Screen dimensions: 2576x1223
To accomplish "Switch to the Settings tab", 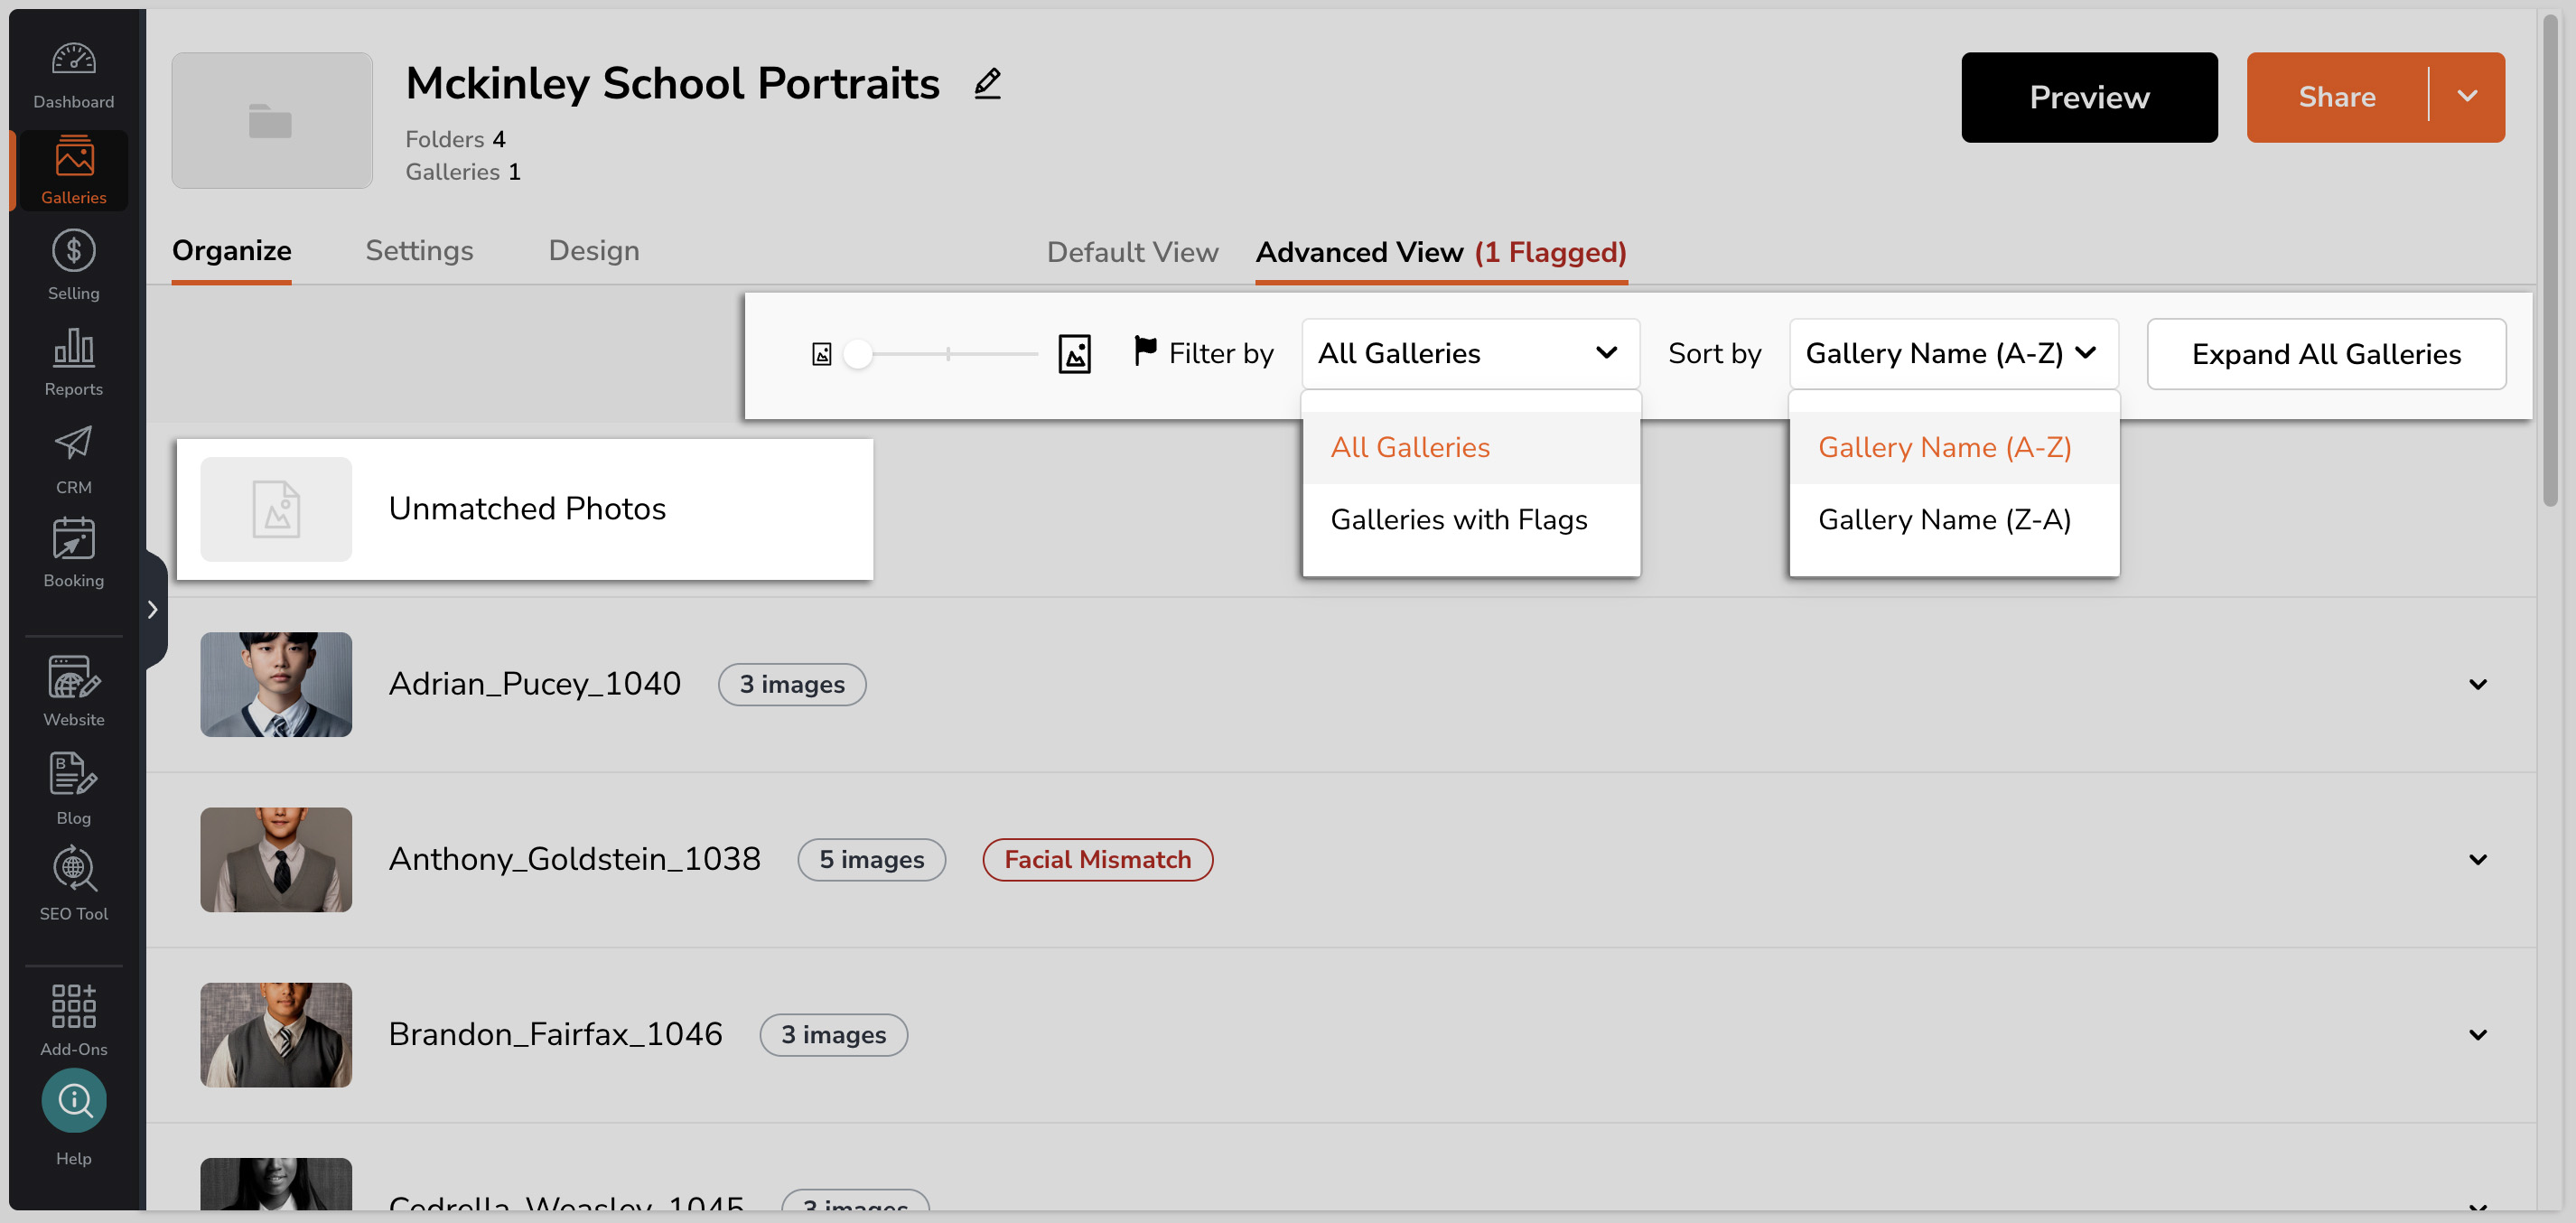I will click(x=419, y=251).
